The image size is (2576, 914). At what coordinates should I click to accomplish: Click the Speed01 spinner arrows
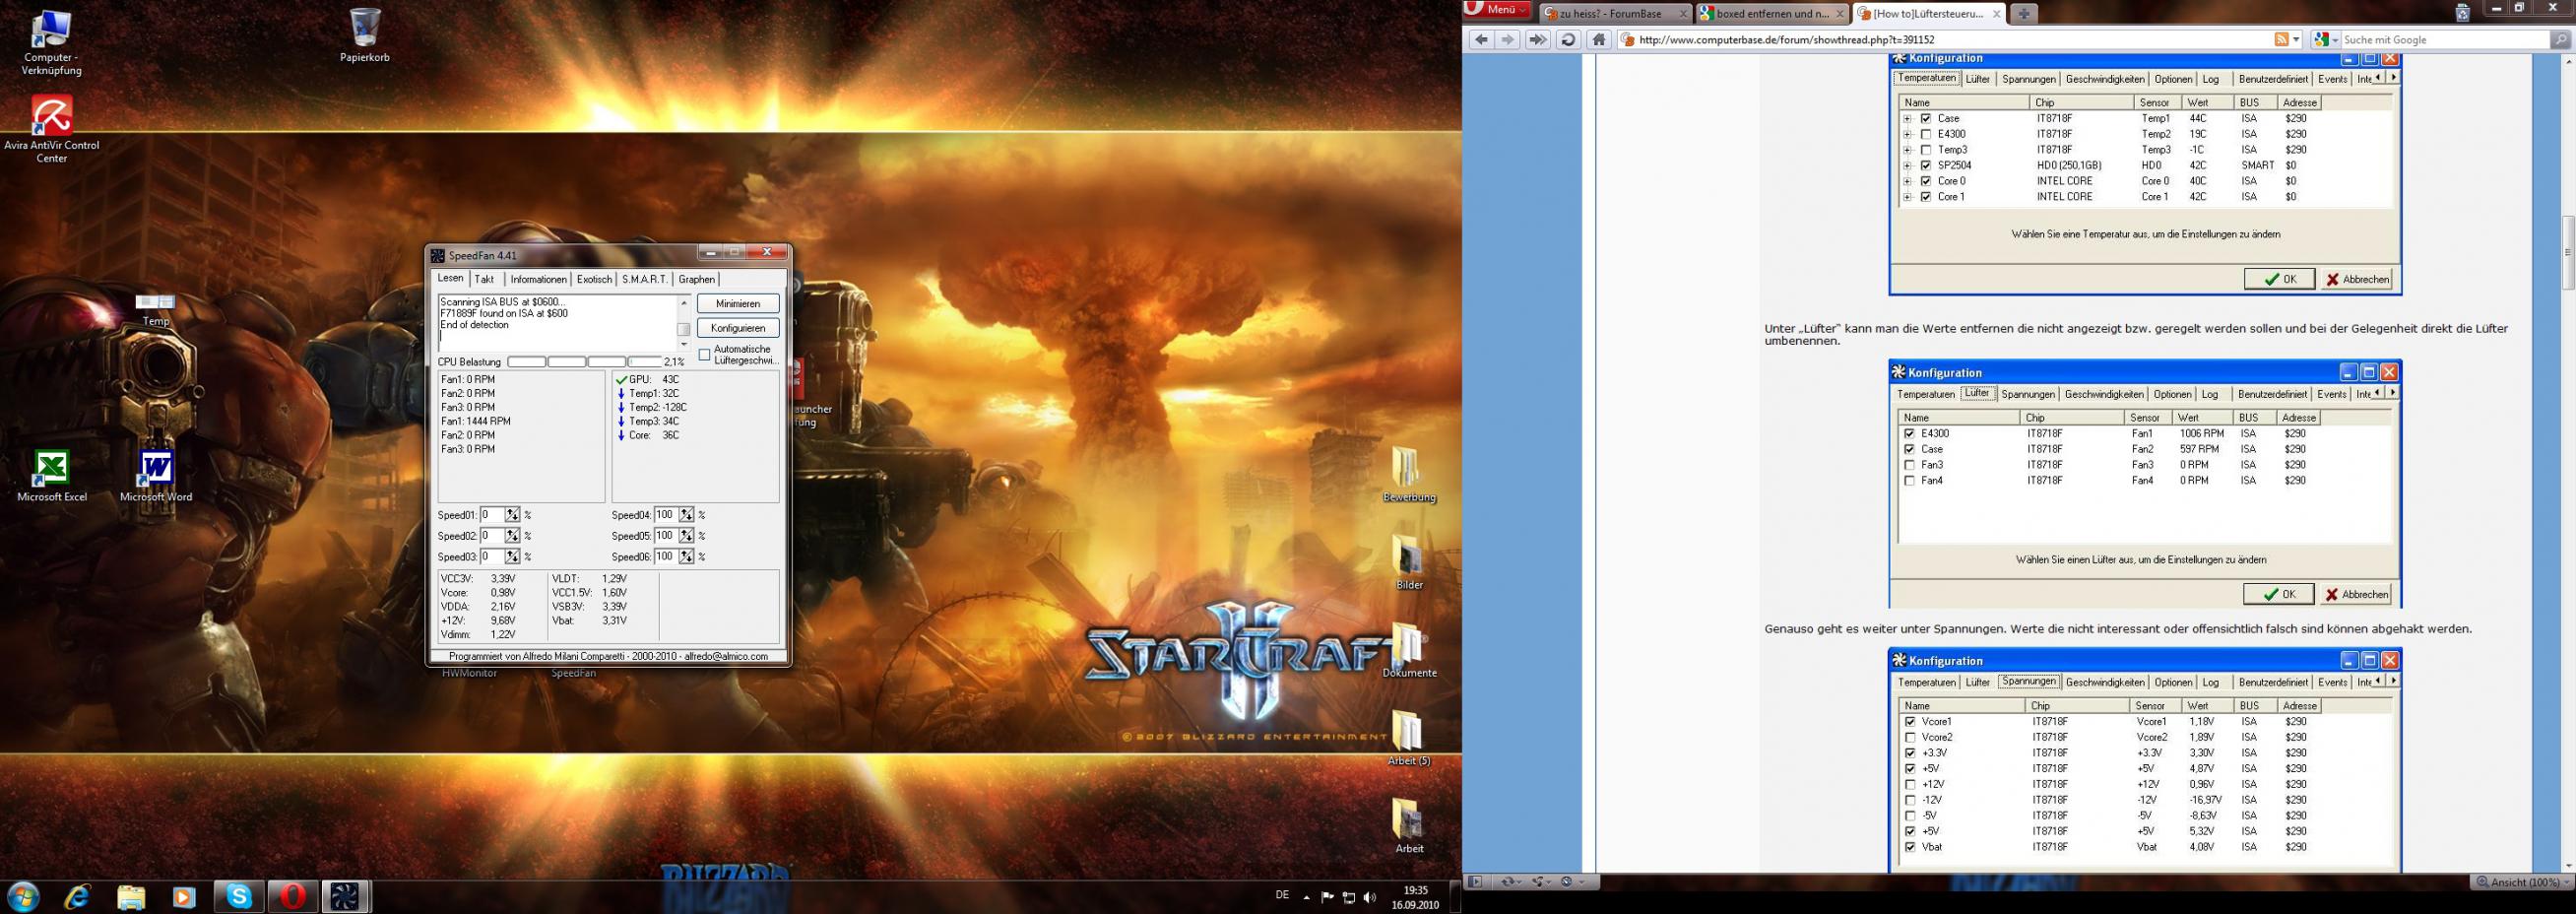tap(512, 515)
